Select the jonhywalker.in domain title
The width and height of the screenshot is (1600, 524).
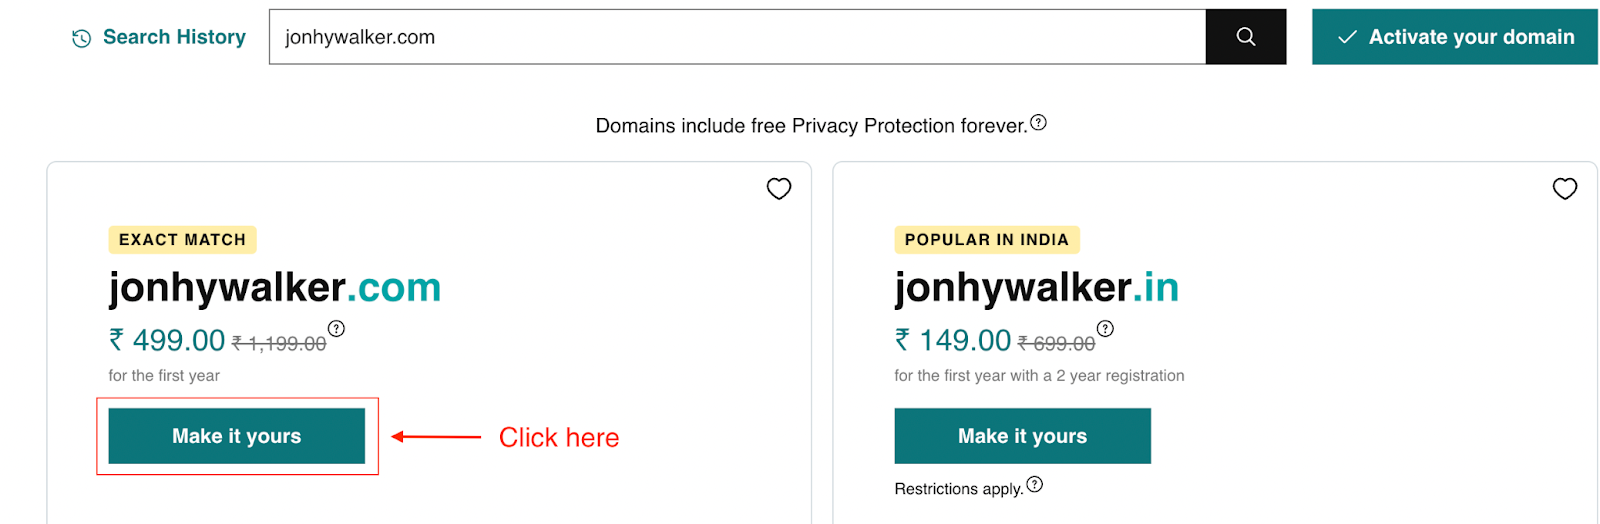pos(1037,288)
